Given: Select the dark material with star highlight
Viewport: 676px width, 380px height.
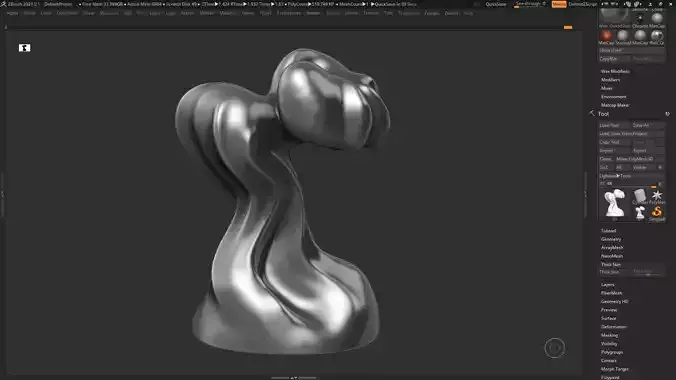Looking at the screenshot, I should [x=640, y=18].
